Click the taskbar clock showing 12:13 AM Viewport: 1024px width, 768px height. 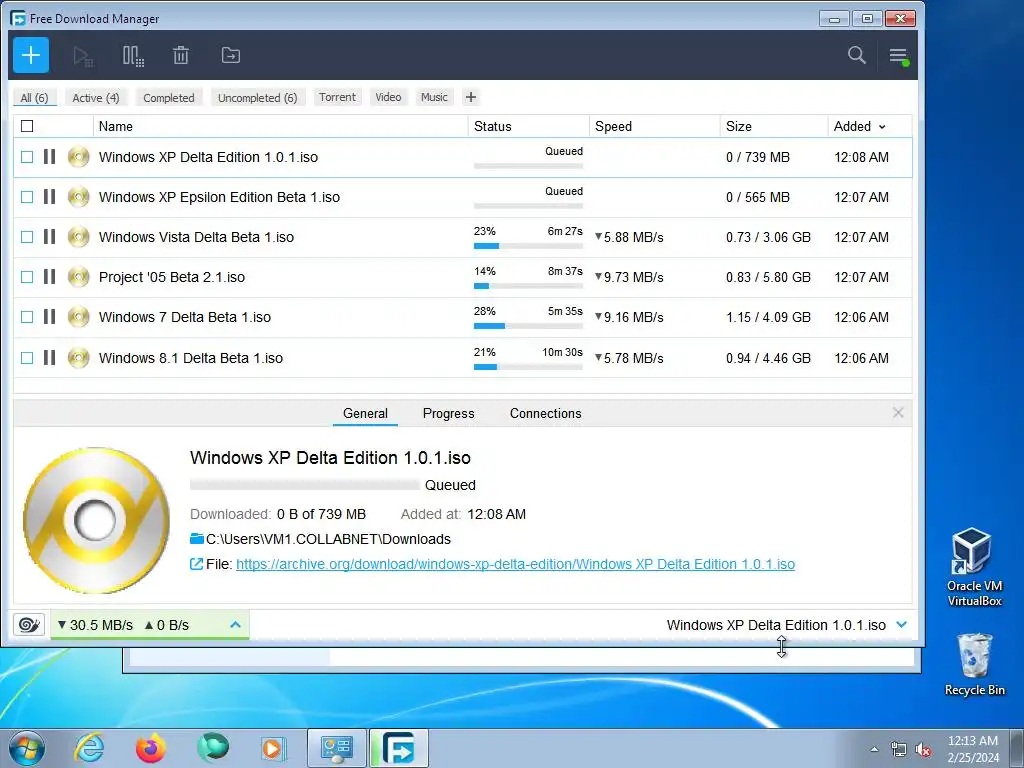point(973,748)
